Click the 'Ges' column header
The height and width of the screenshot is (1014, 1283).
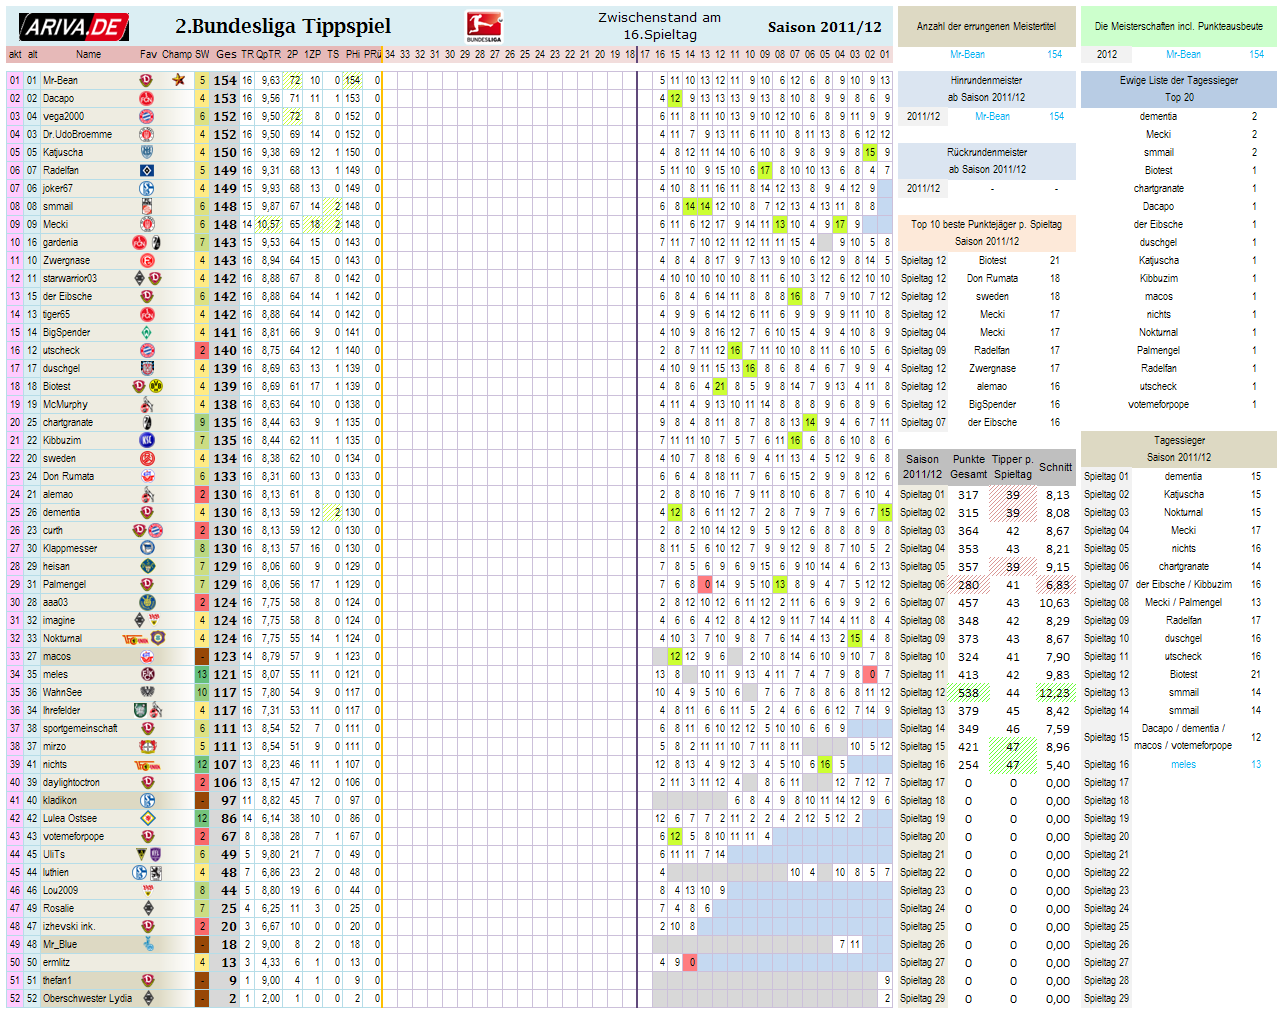pos(226,54)
